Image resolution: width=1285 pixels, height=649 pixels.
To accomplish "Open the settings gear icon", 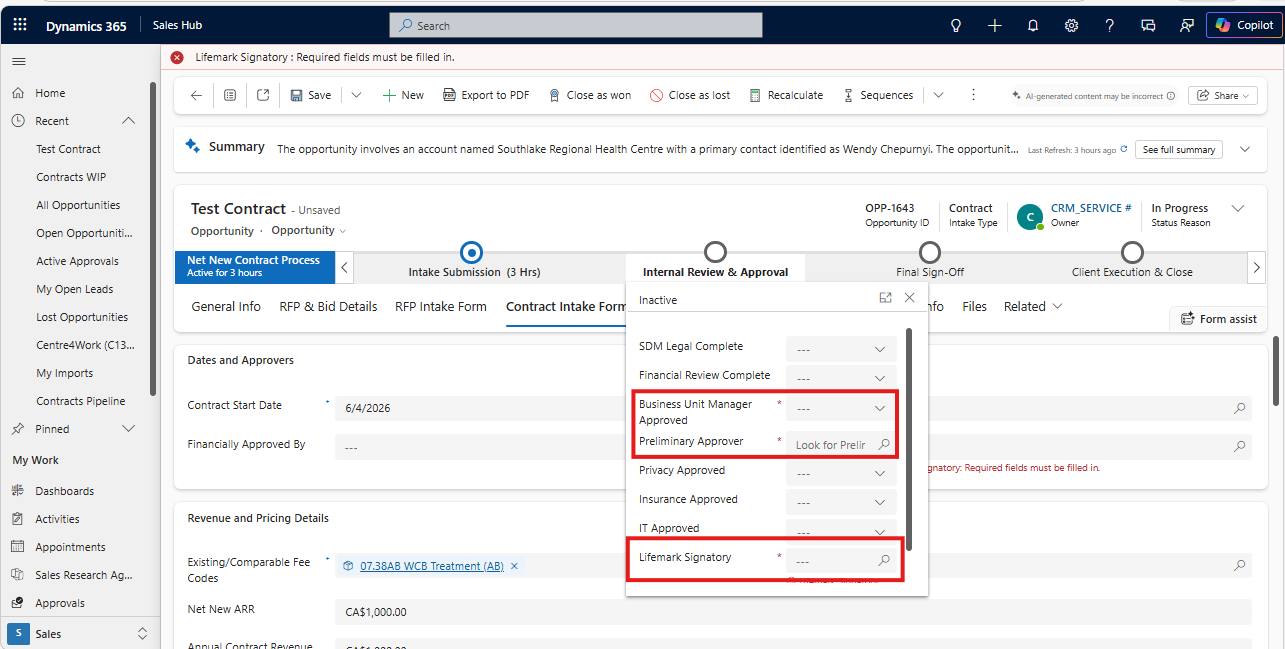I will click(1071, 25).
